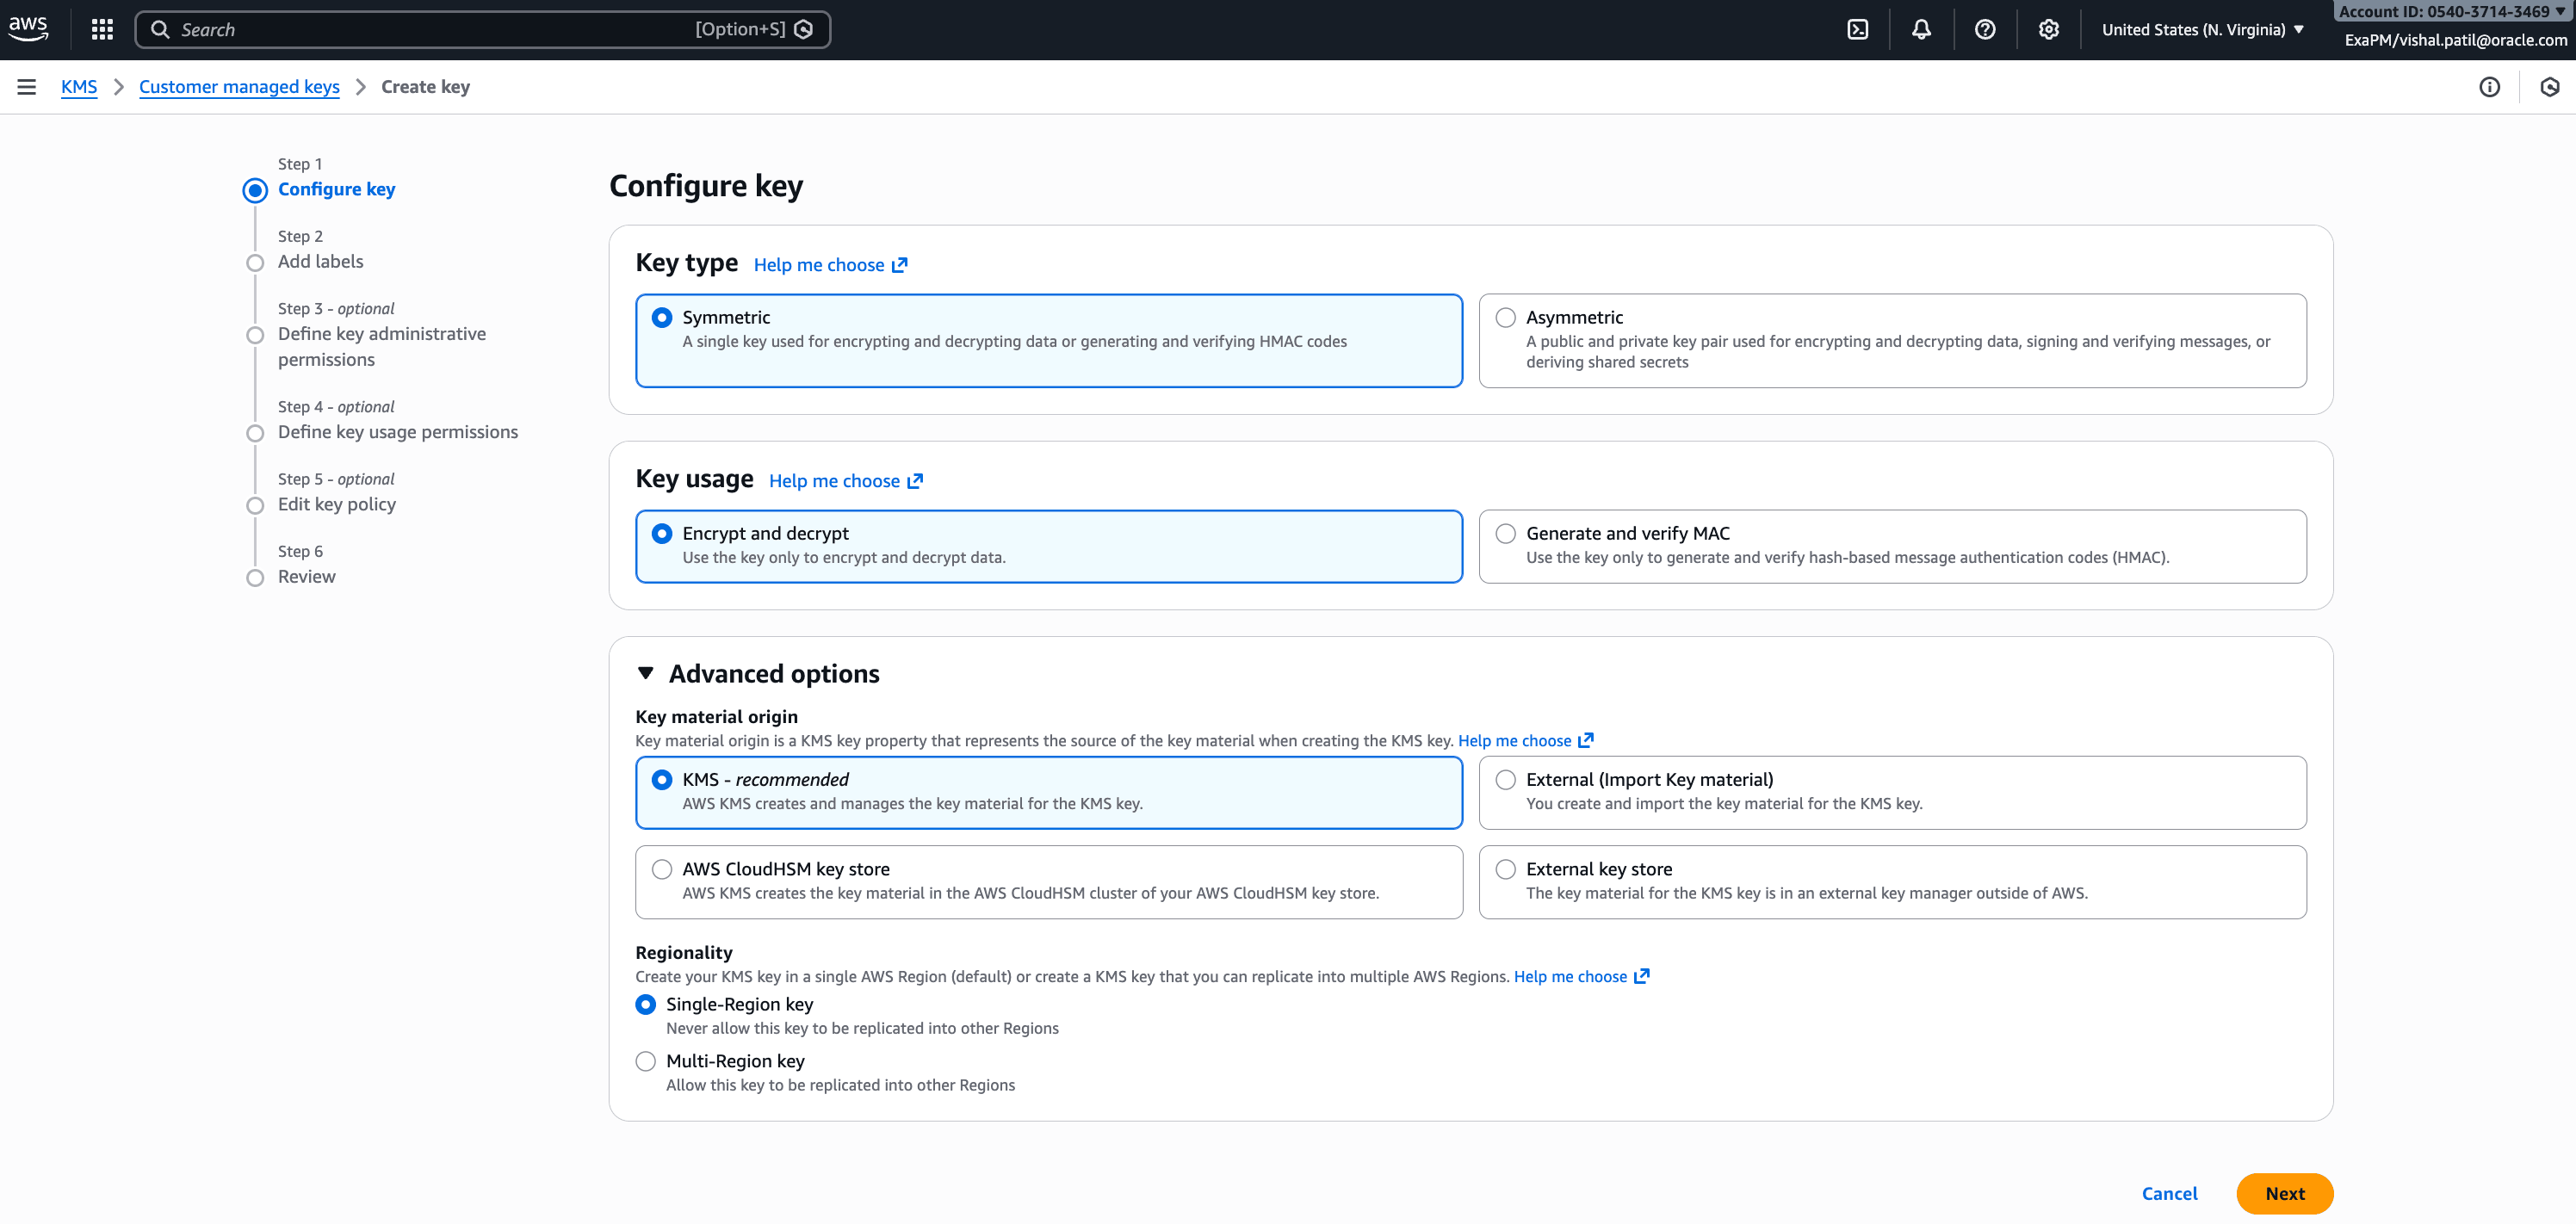Choose Single-Region key option
The image size is (2576, 1224).
[x=646, y=1004]
